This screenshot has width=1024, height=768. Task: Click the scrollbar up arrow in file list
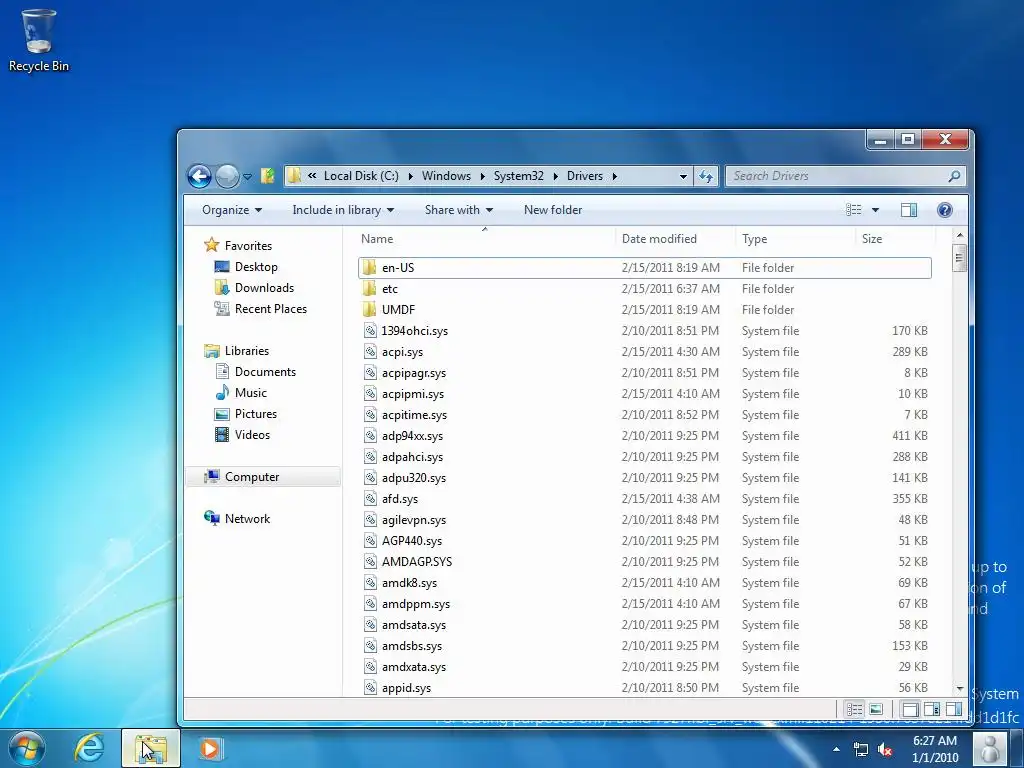point(959,235)
